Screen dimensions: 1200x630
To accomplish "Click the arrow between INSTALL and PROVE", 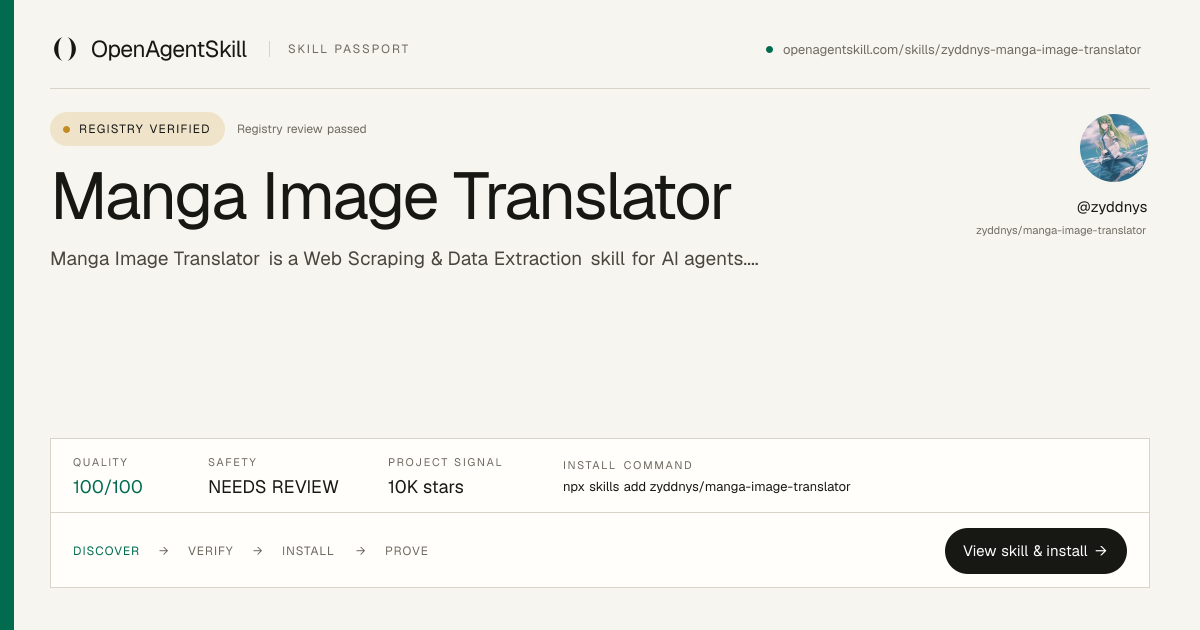I will (x=361, y=551).
